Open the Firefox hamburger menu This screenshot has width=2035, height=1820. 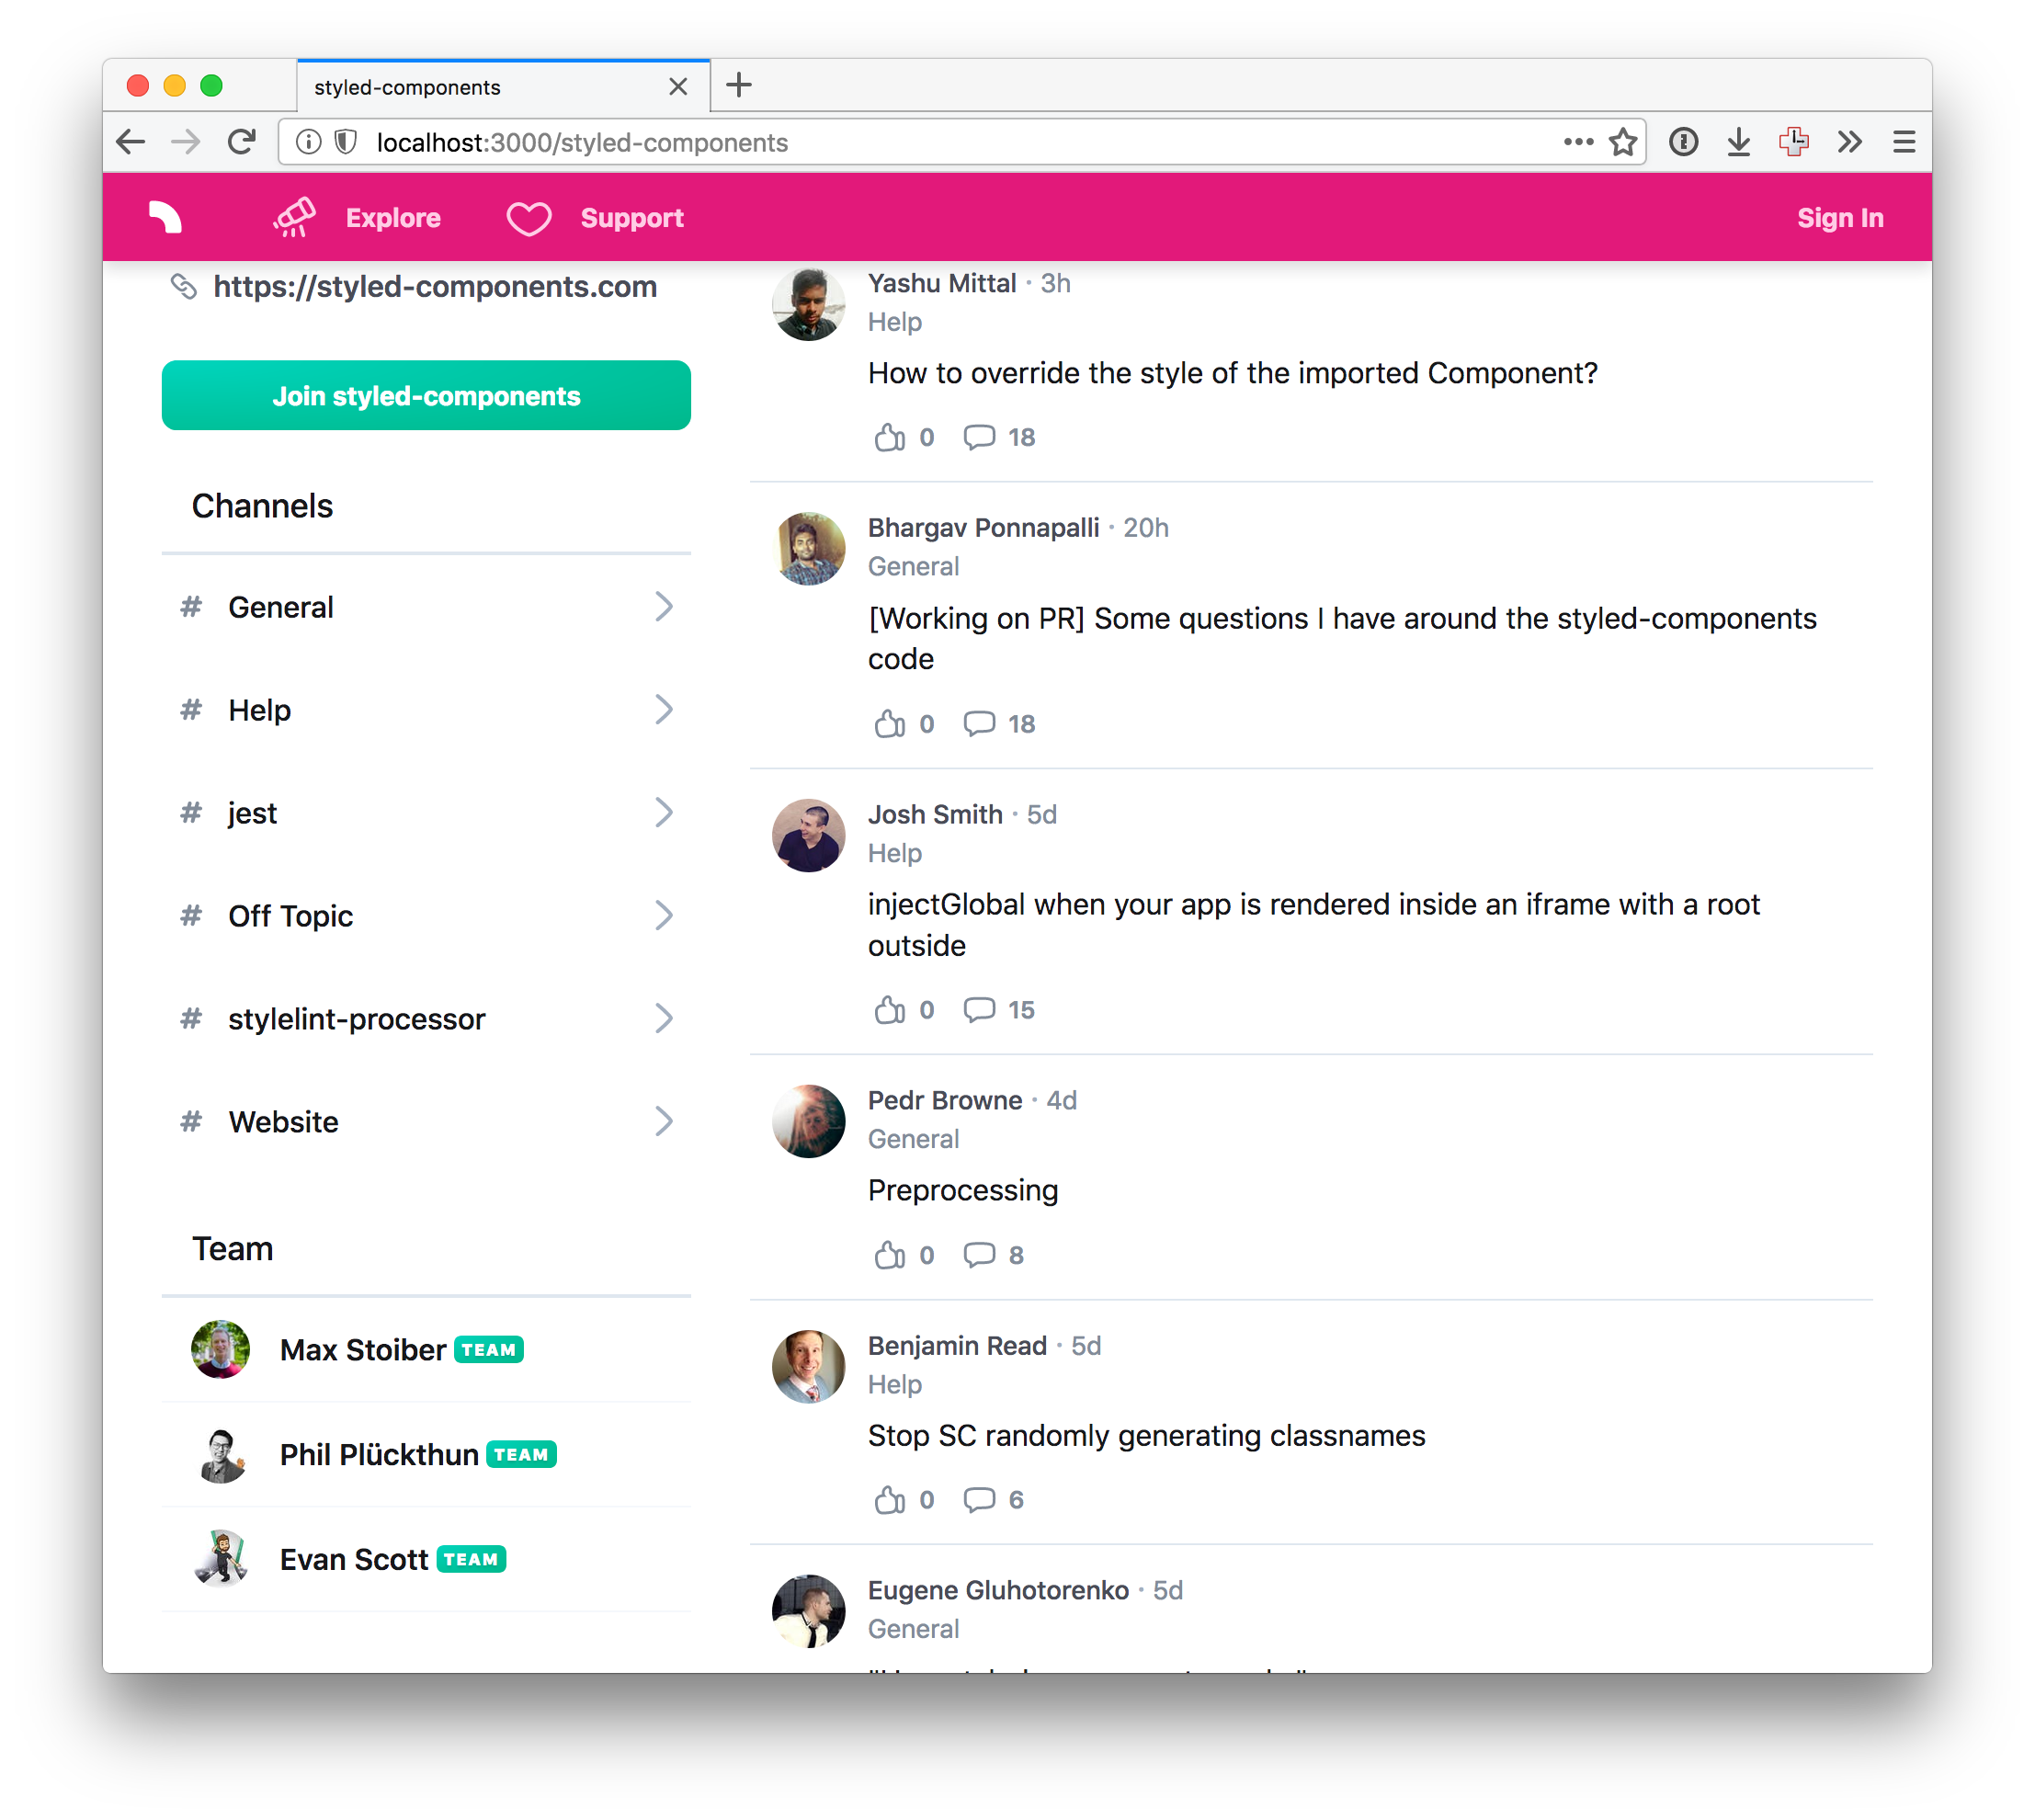[1904, 142]
